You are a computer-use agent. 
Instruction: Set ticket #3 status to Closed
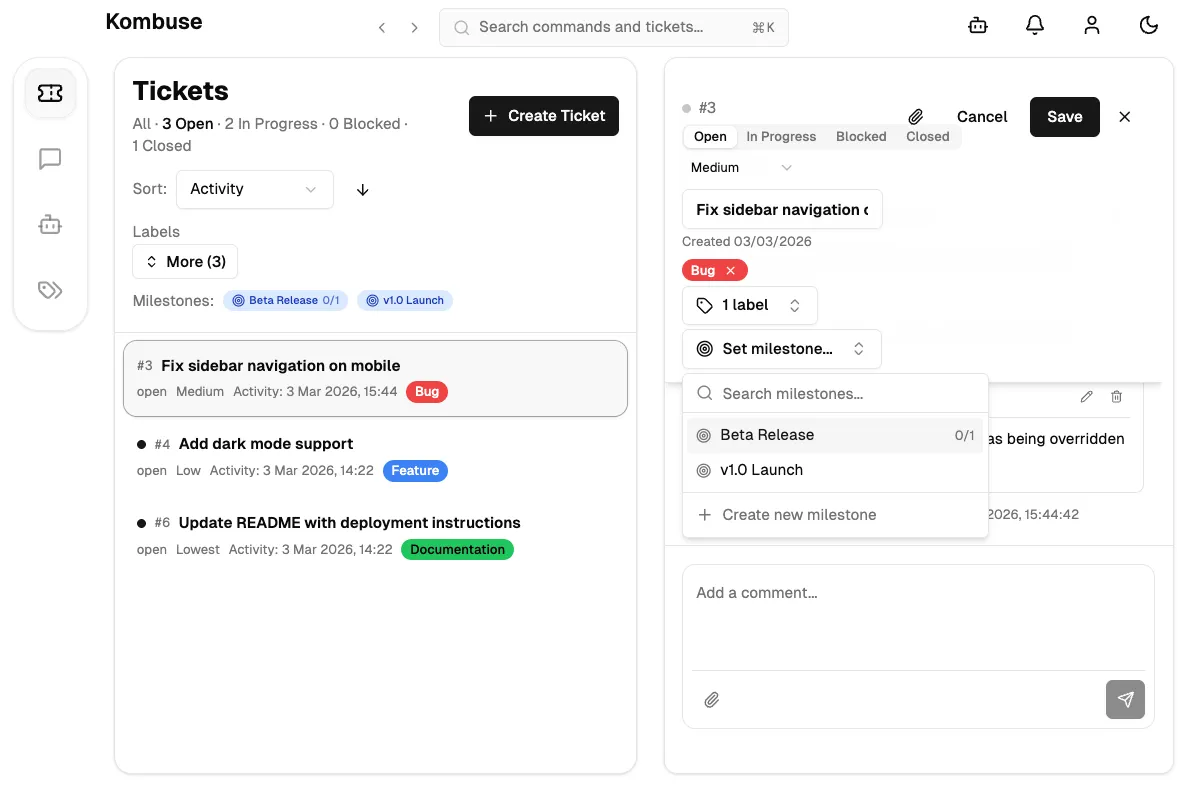pyautogui.click(x=927, y=136)
